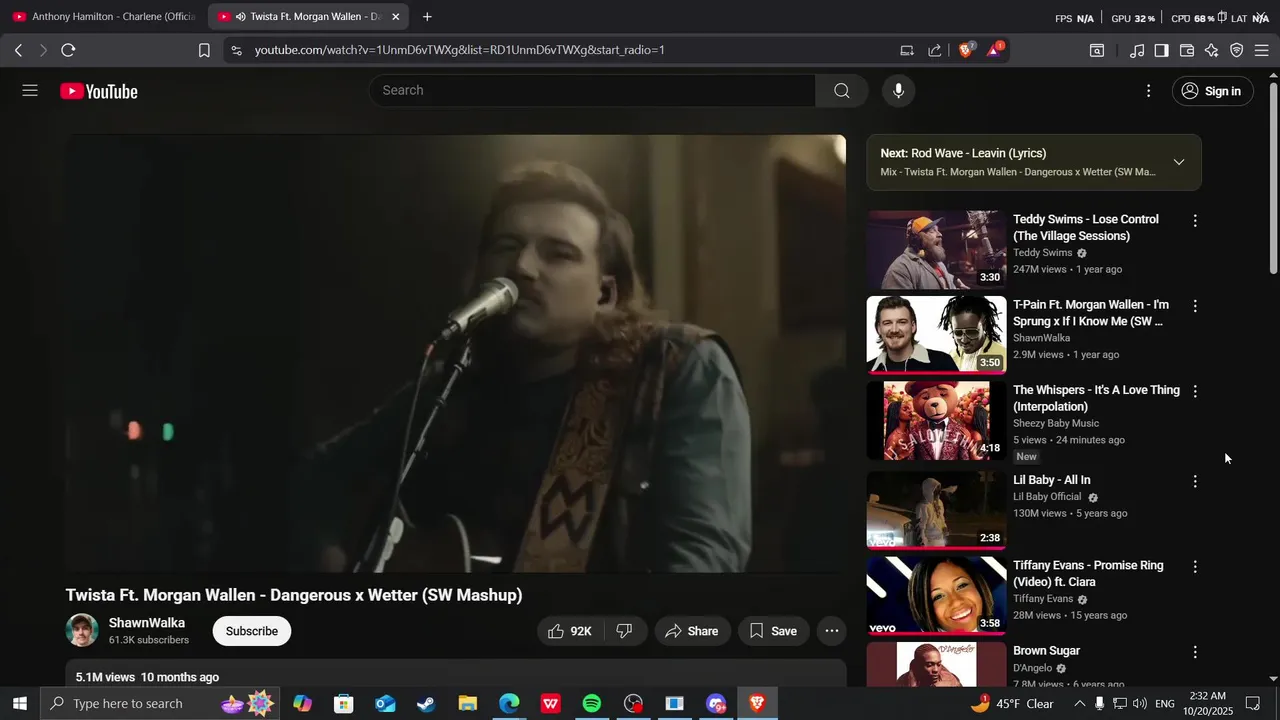Screen dimensions: 1280x720
Task: Open Lil Baby - All In title
Action: [1052, 480]
